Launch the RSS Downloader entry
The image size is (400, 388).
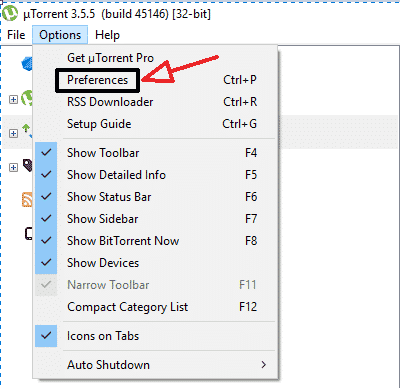(x=110, y=102)
